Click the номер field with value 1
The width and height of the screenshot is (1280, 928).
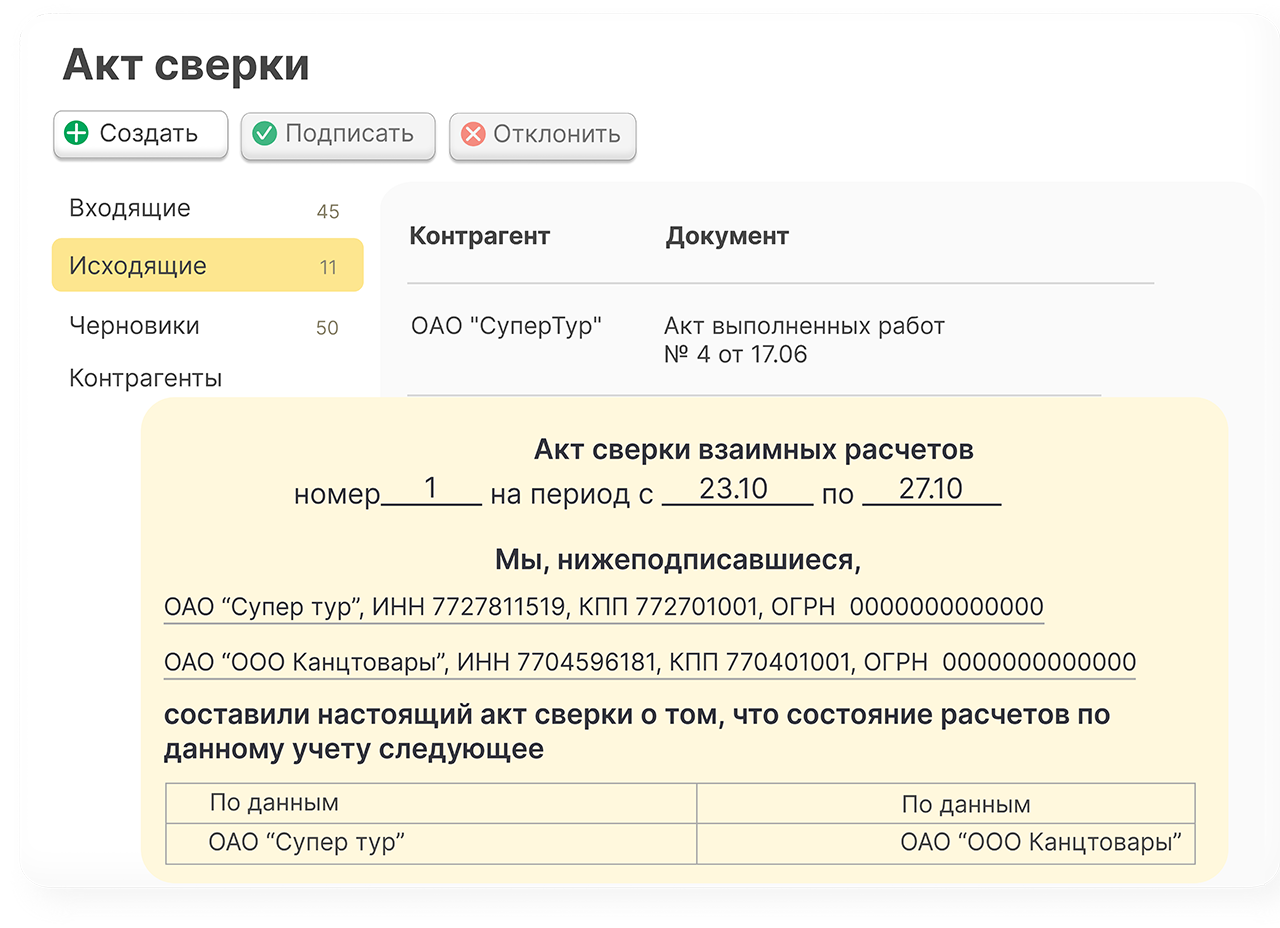pos(431,490)
